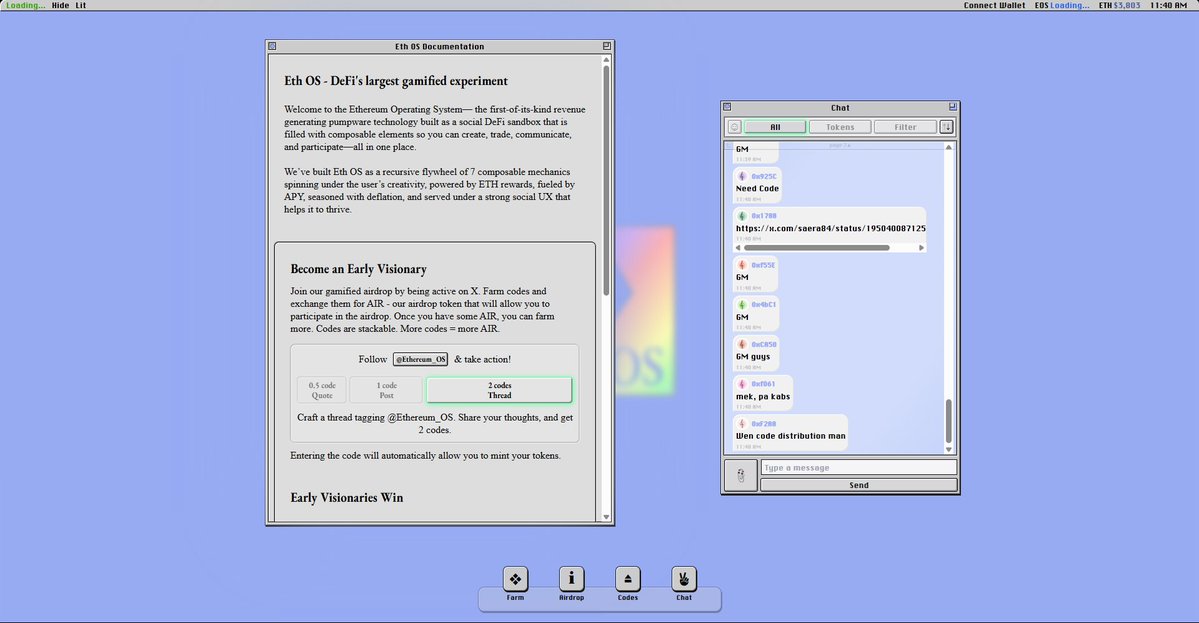Click username 0xf061 in chat

(x=763, y=384)
